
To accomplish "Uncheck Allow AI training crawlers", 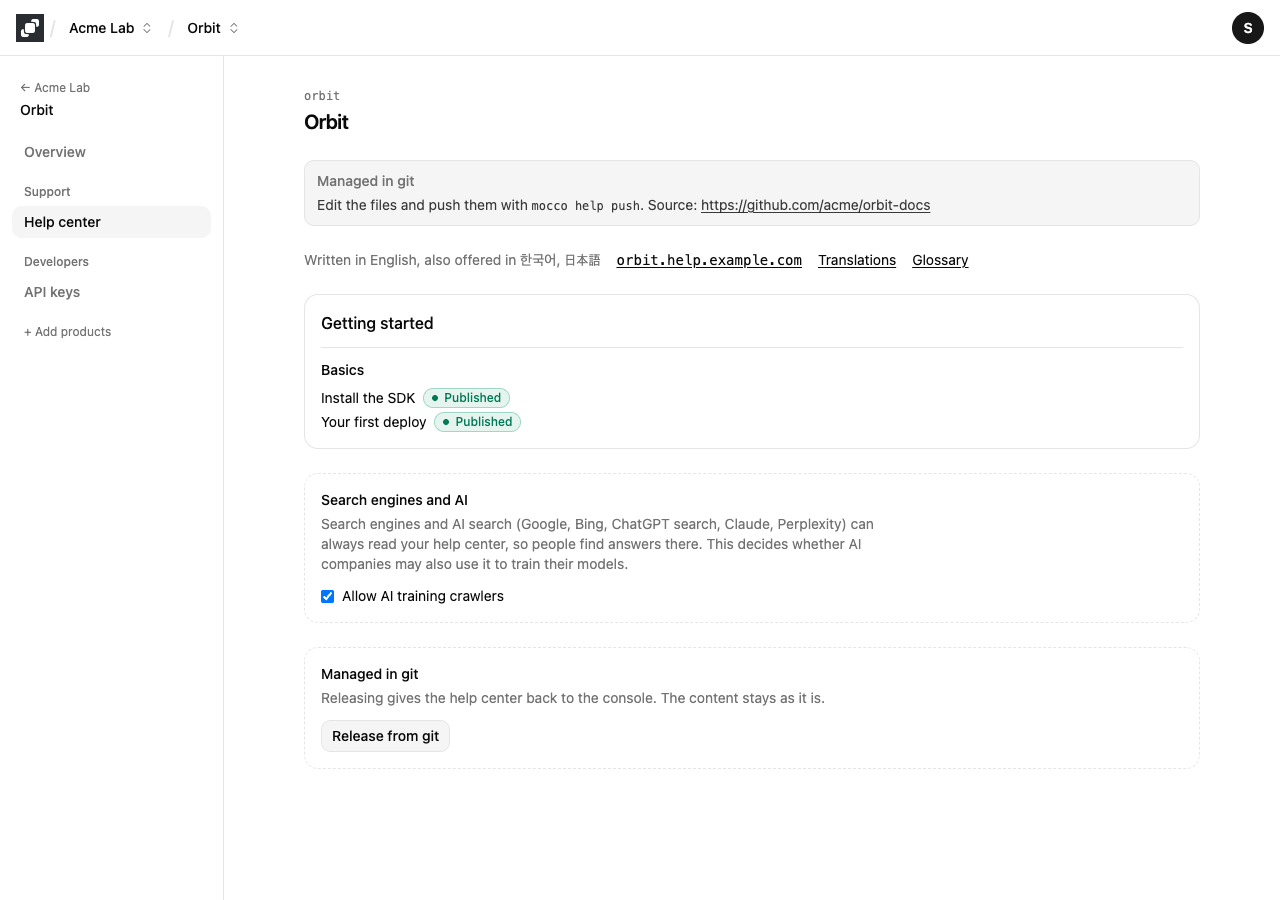I will click(x=327, y=596).
